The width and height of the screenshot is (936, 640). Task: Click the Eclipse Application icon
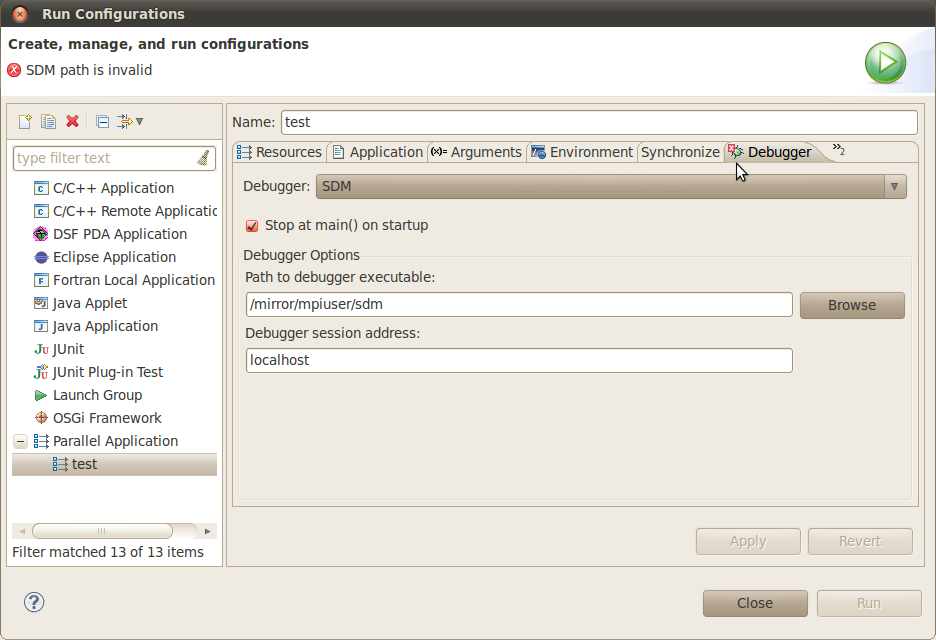pos(41,257)
